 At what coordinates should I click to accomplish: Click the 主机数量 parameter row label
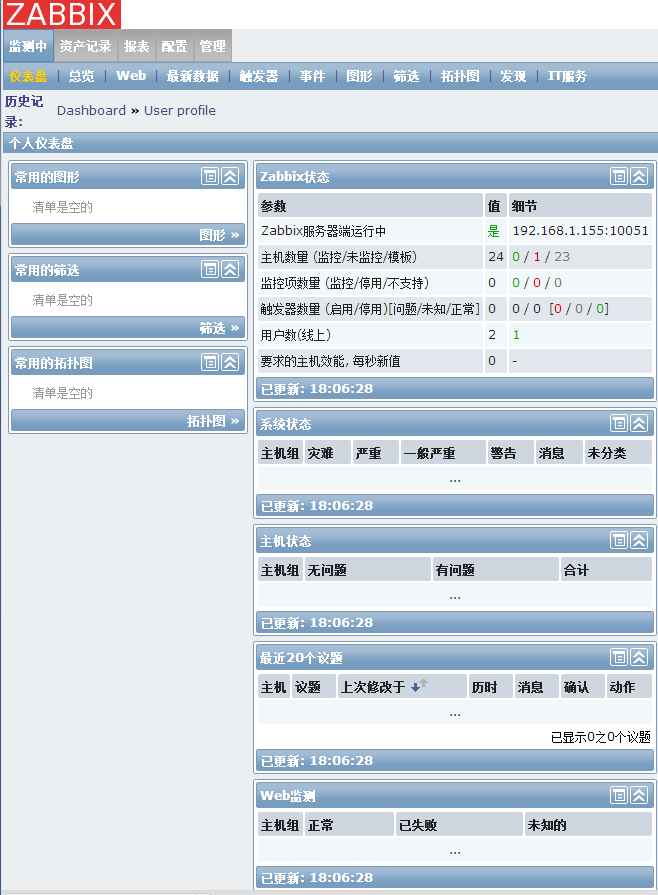tap(339, 257)
